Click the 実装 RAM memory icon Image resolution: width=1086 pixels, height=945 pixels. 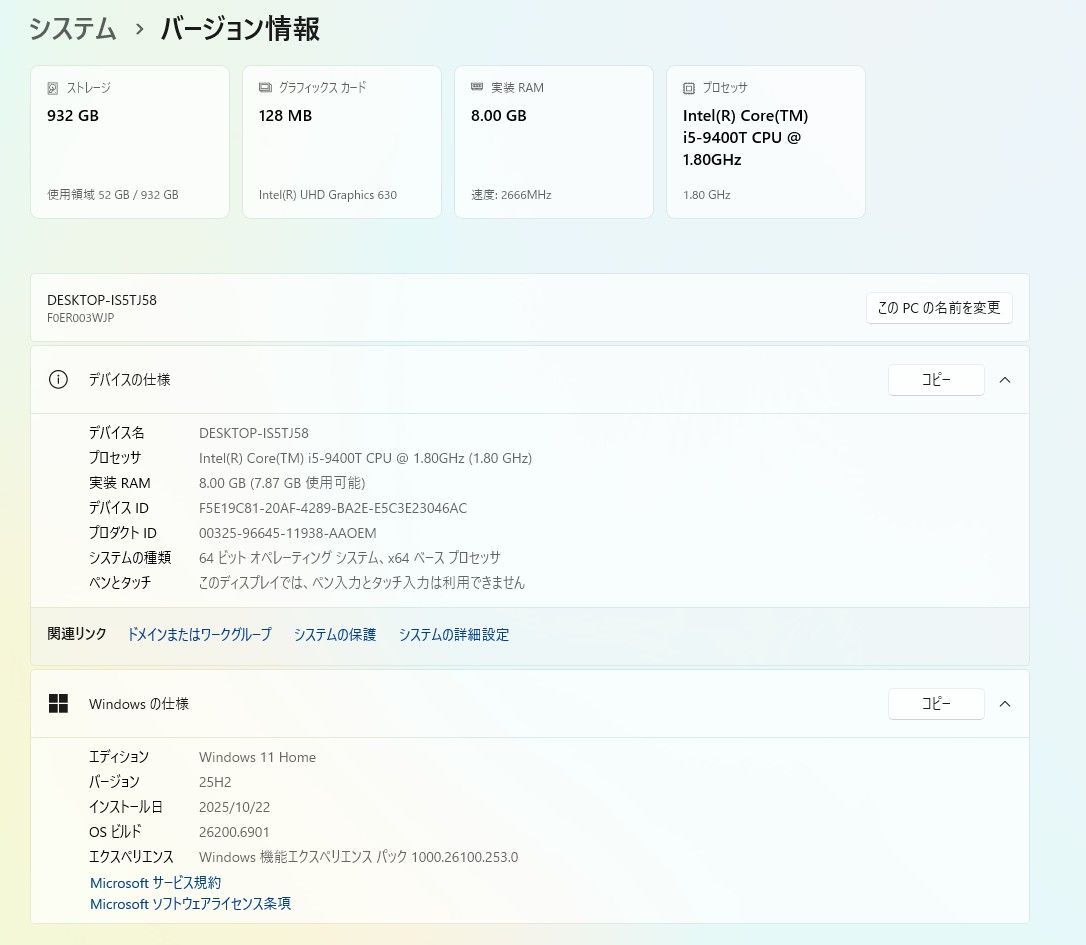click(x=475, y=87)
